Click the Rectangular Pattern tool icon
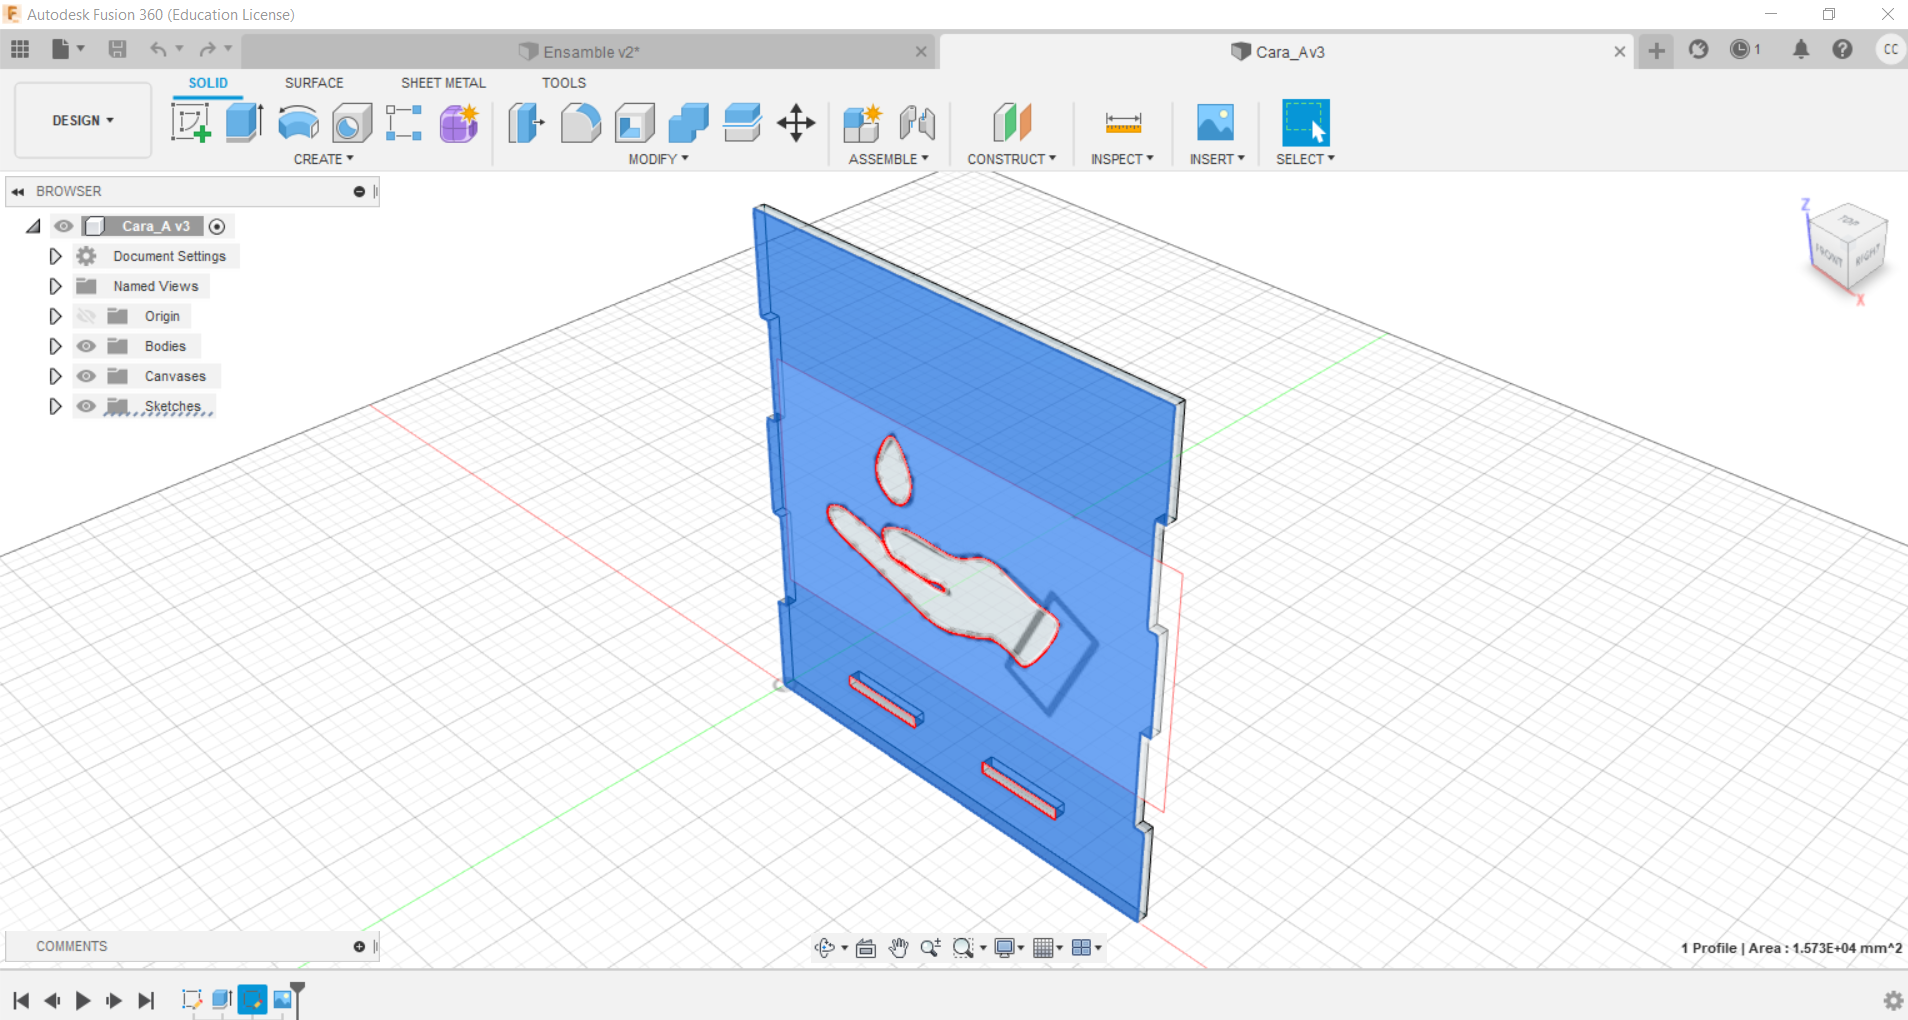The height and width of the screenshot is (1020, 1908). pyautogui.click(x=404, y=123)
